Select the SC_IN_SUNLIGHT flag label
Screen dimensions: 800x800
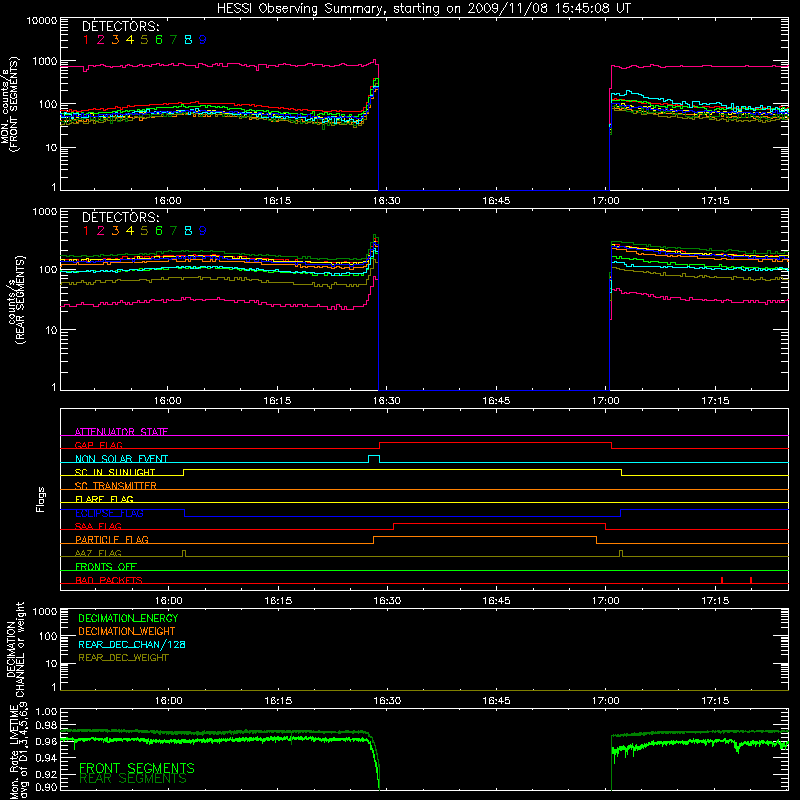point(115,472)
